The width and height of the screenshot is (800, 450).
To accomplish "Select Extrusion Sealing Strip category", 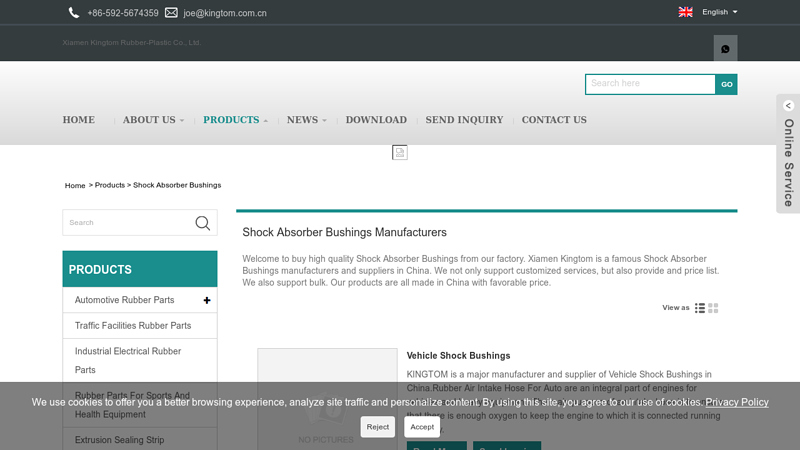I will (x=119, y=440).
